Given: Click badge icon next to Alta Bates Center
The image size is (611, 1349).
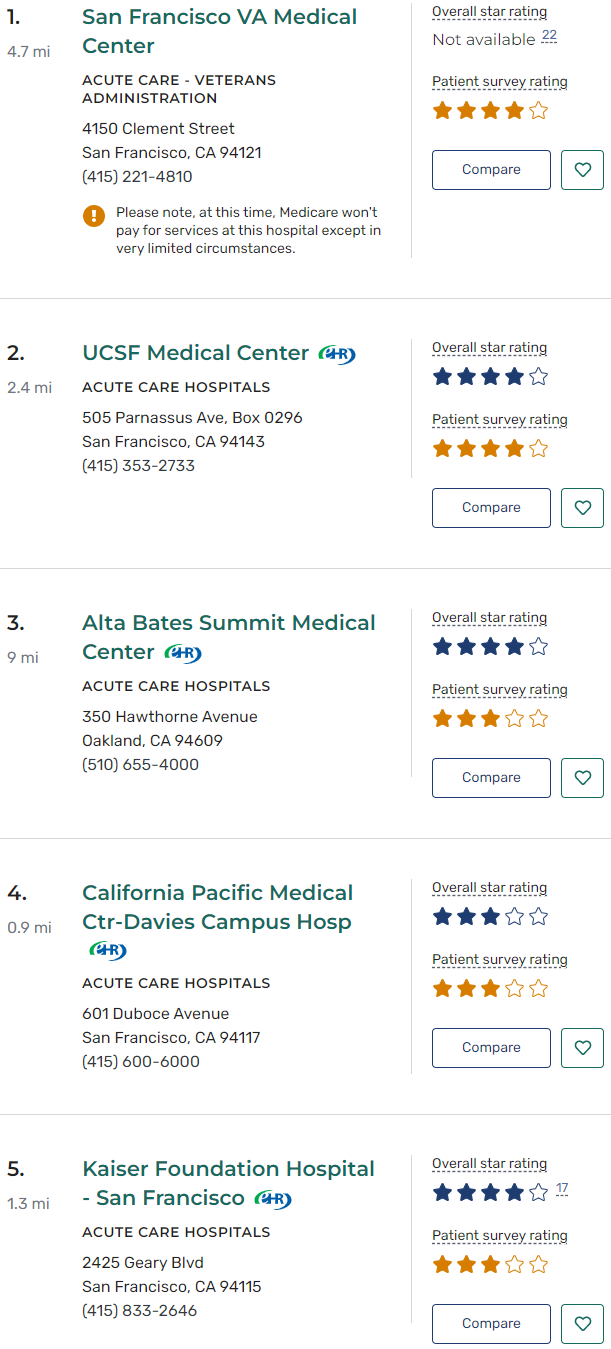Looking at the screenshot, I should [x=183, y=653].
